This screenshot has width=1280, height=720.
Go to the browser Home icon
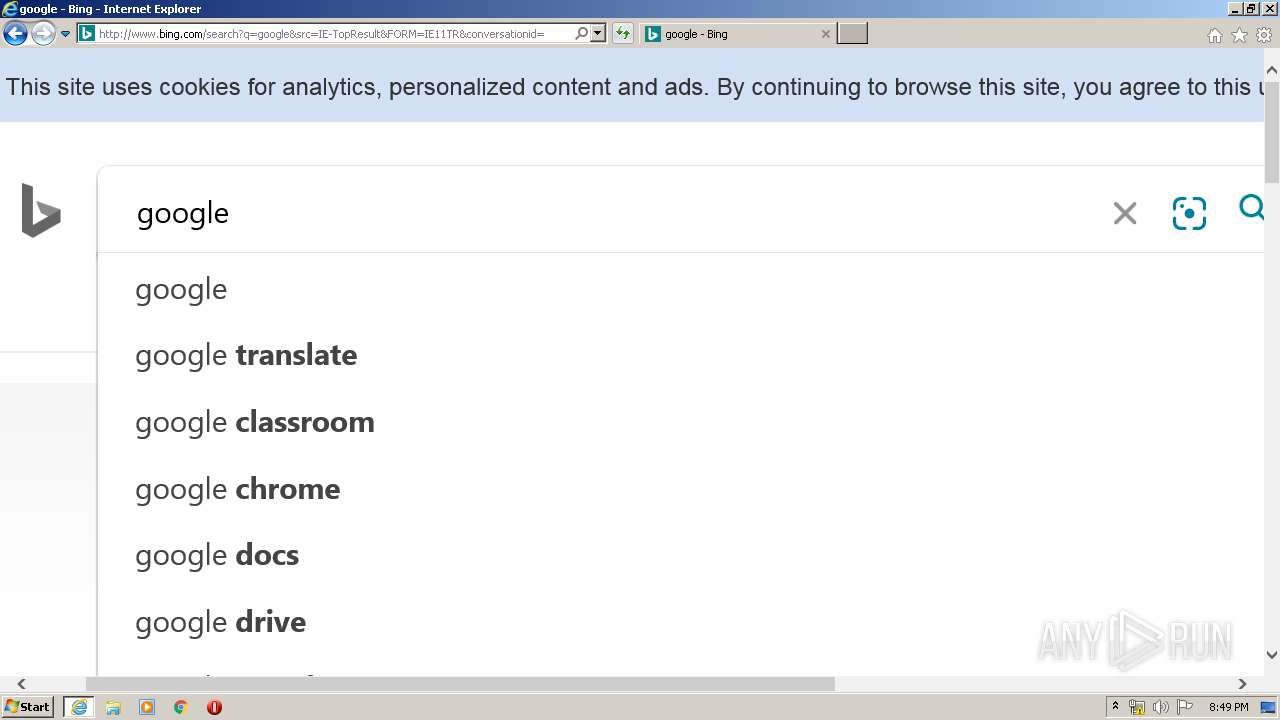point(1214,35)
